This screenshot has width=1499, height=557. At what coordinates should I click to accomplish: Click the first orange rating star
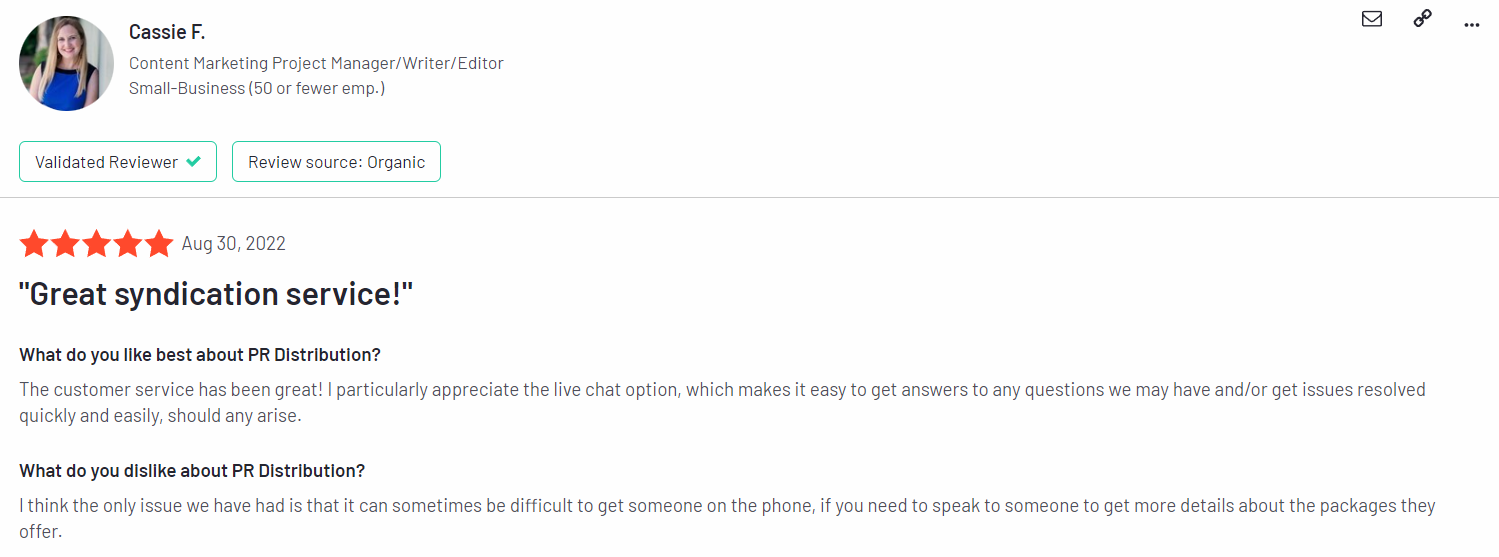[x=34, y=243]
